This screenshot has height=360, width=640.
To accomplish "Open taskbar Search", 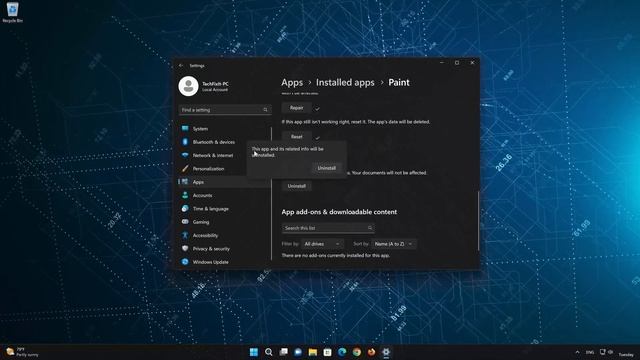I will pyautogui.click(x=269, y=352).
